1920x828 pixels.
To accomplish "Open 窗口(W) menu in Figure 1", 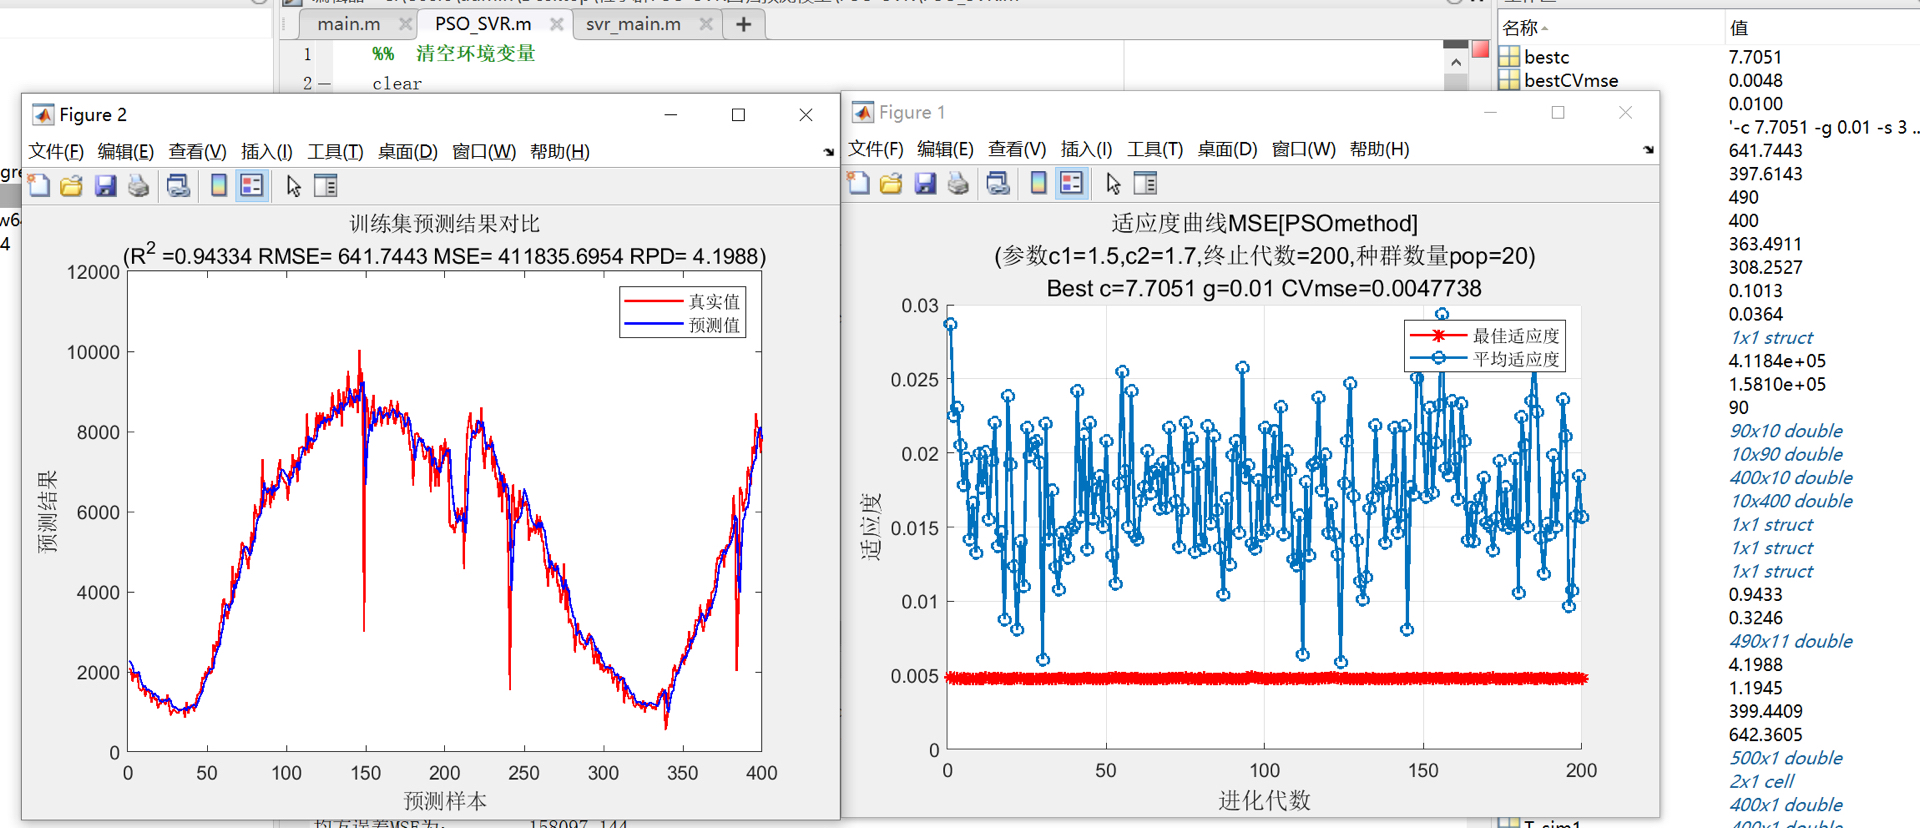I will click(x=1304, y=149).
